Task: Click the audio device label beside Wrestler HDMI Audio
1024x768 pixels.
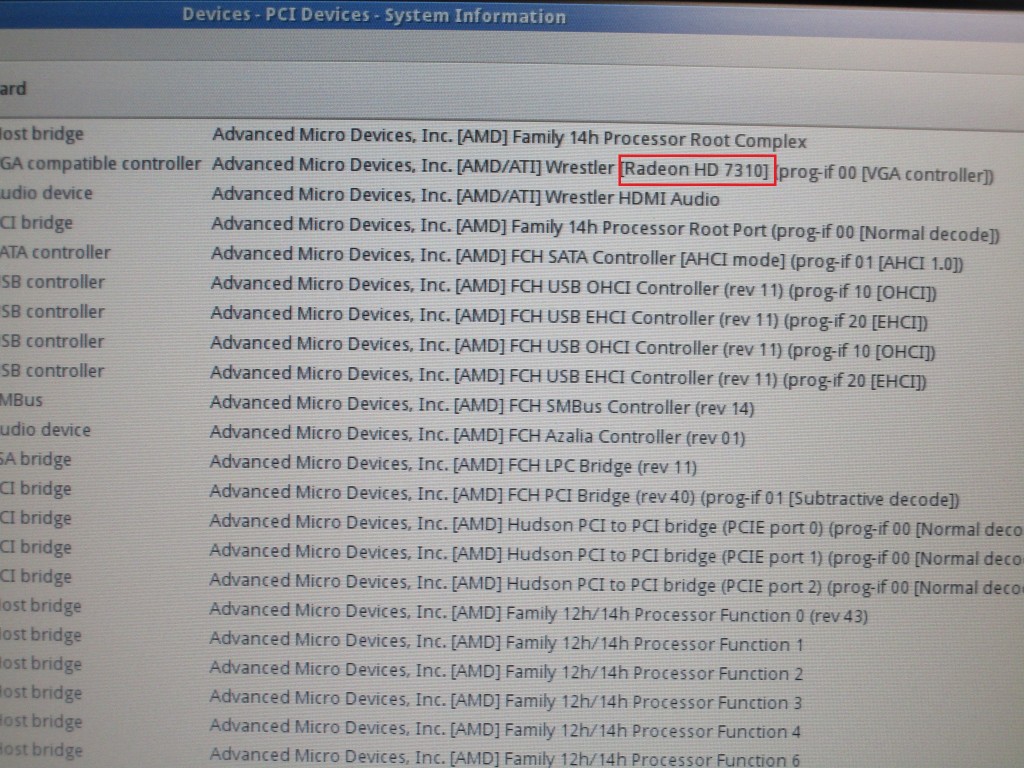Action: pos(46,193)
